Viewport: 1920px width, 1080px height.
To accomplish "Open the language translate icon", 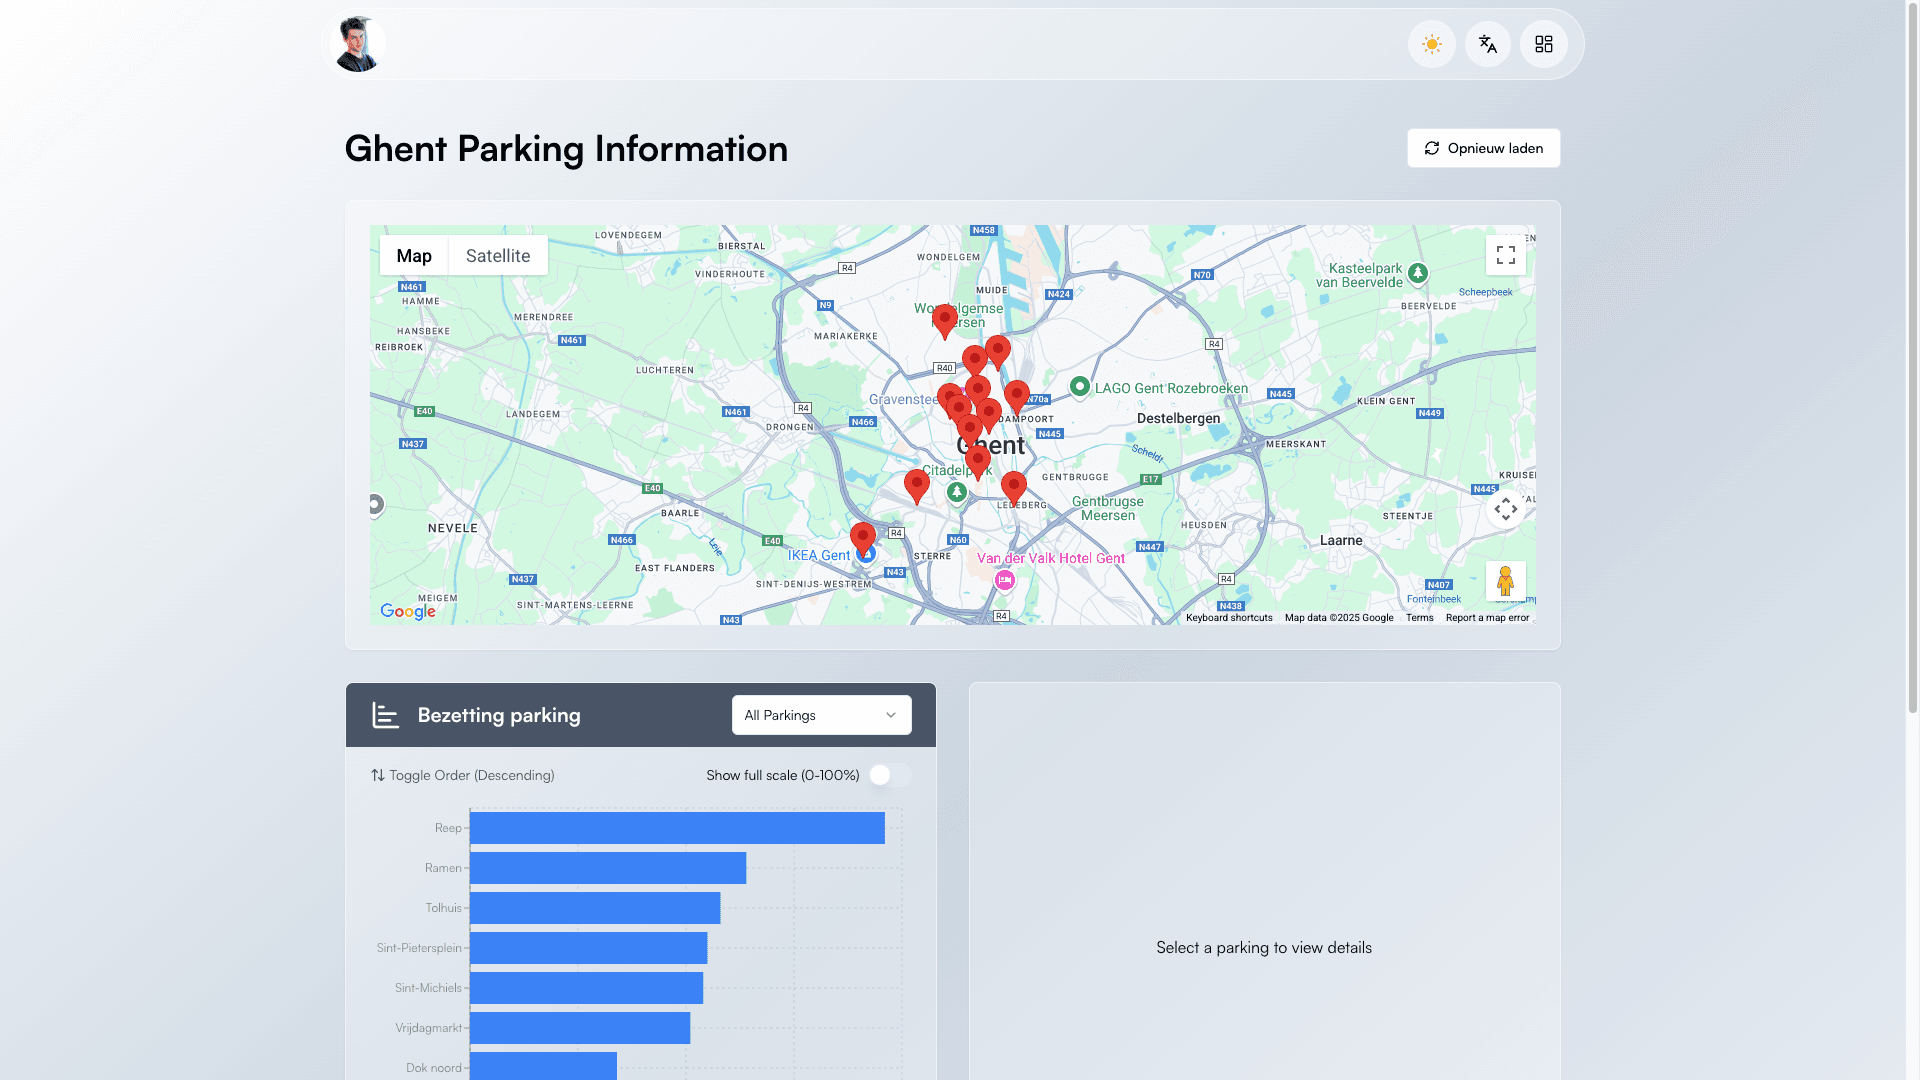I will 1488,44.
